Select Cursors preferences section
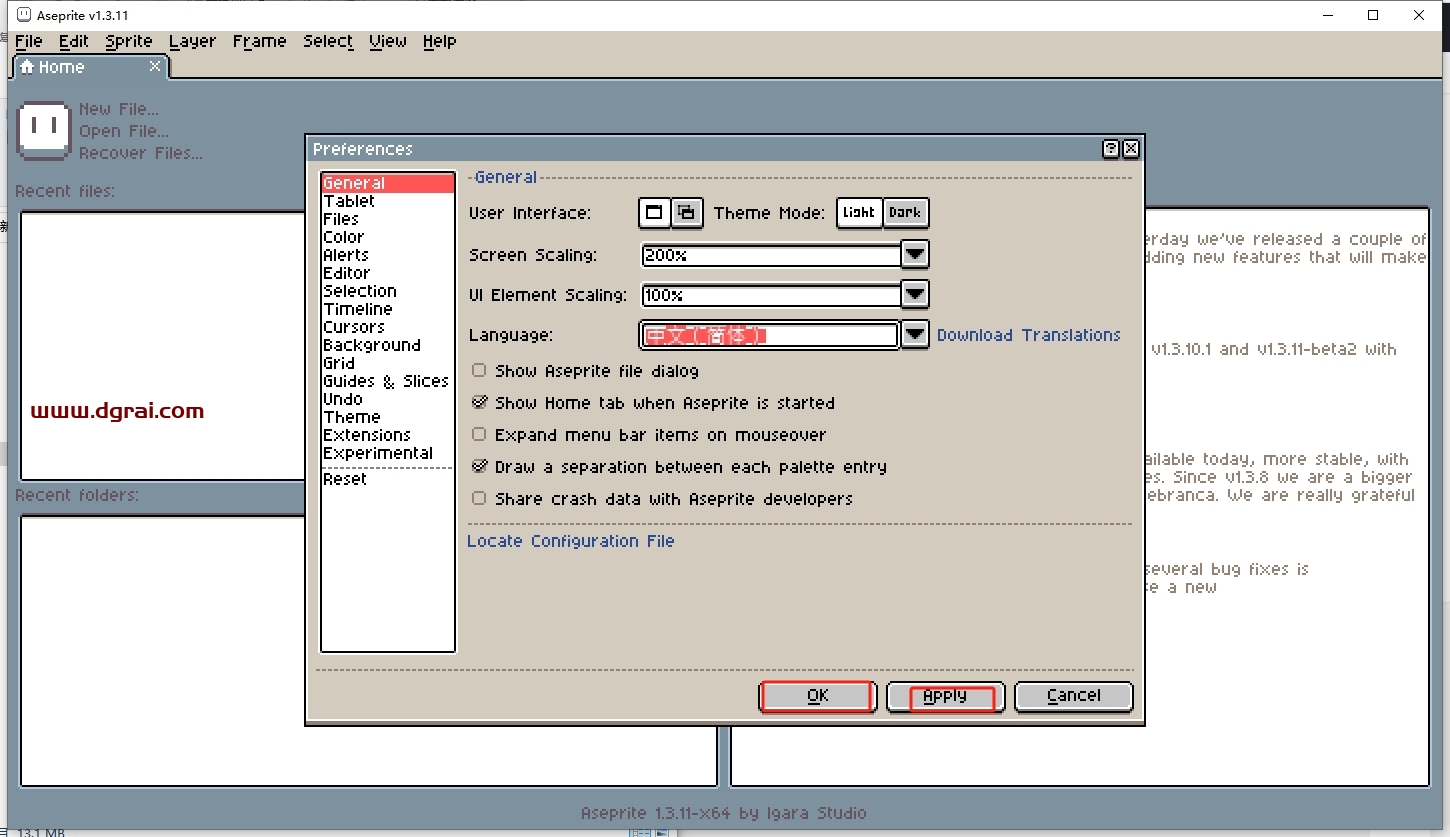 (x=387, y=327)
